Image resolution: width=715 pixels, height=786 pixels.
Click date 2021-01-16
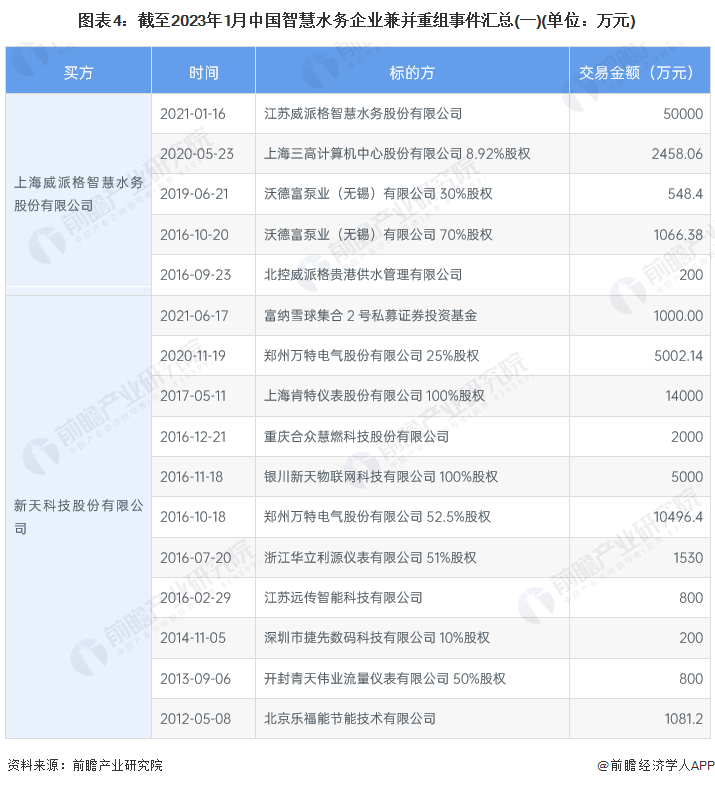(x=193, y=114)
